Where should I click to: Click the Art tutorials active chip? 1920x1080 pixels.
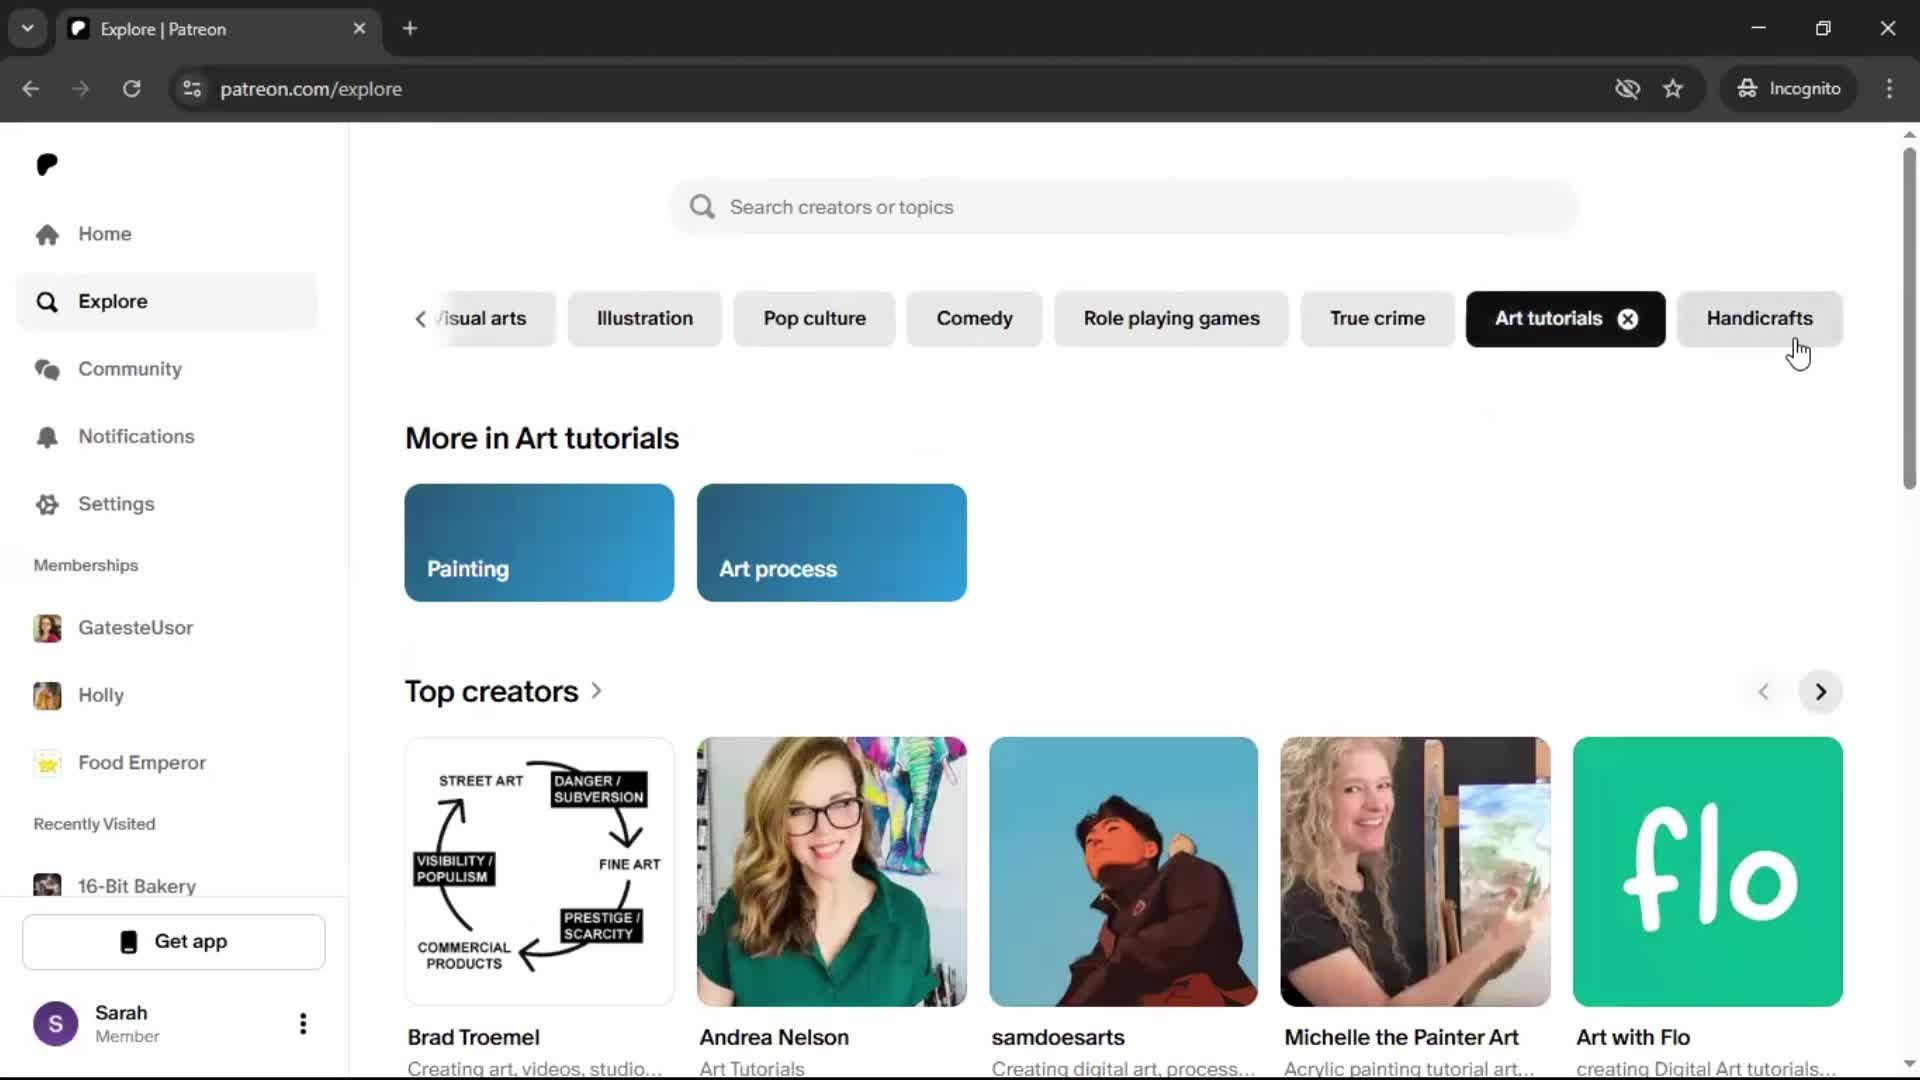pos(1548,319)
